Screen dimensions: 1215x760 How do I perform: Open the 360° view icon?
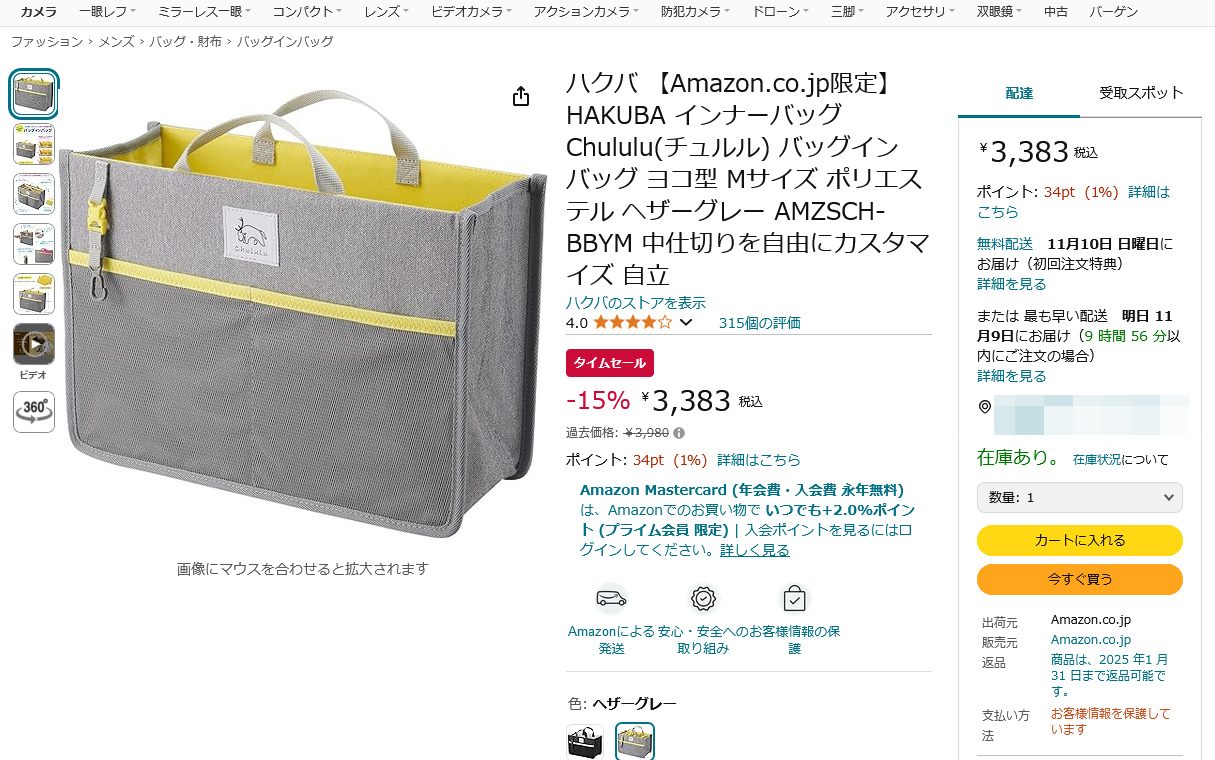point(34,411)
